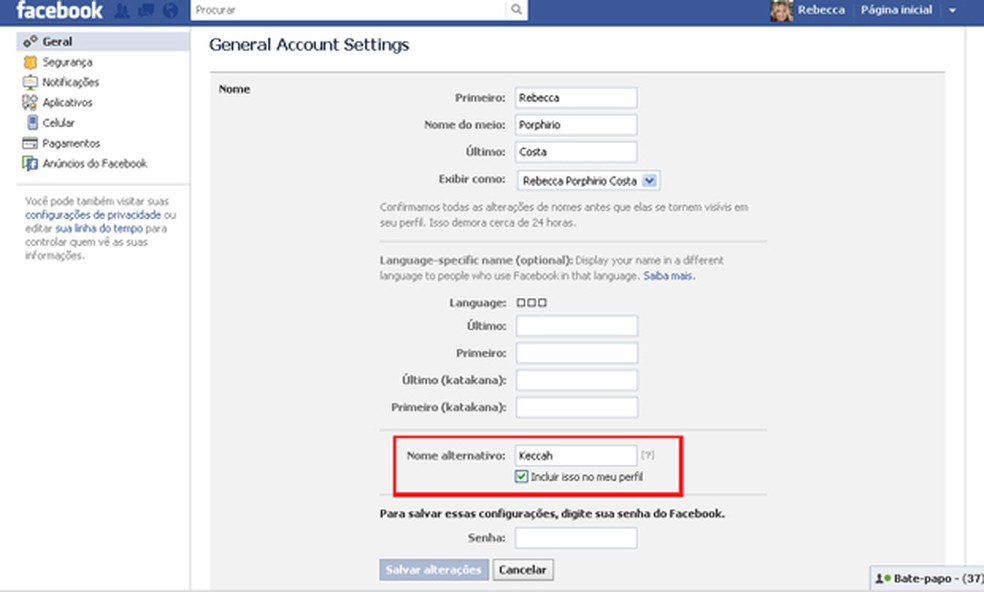Click the Senha password field
The height and width of the screenshot is (592, 984).
[x=577, y=538]
